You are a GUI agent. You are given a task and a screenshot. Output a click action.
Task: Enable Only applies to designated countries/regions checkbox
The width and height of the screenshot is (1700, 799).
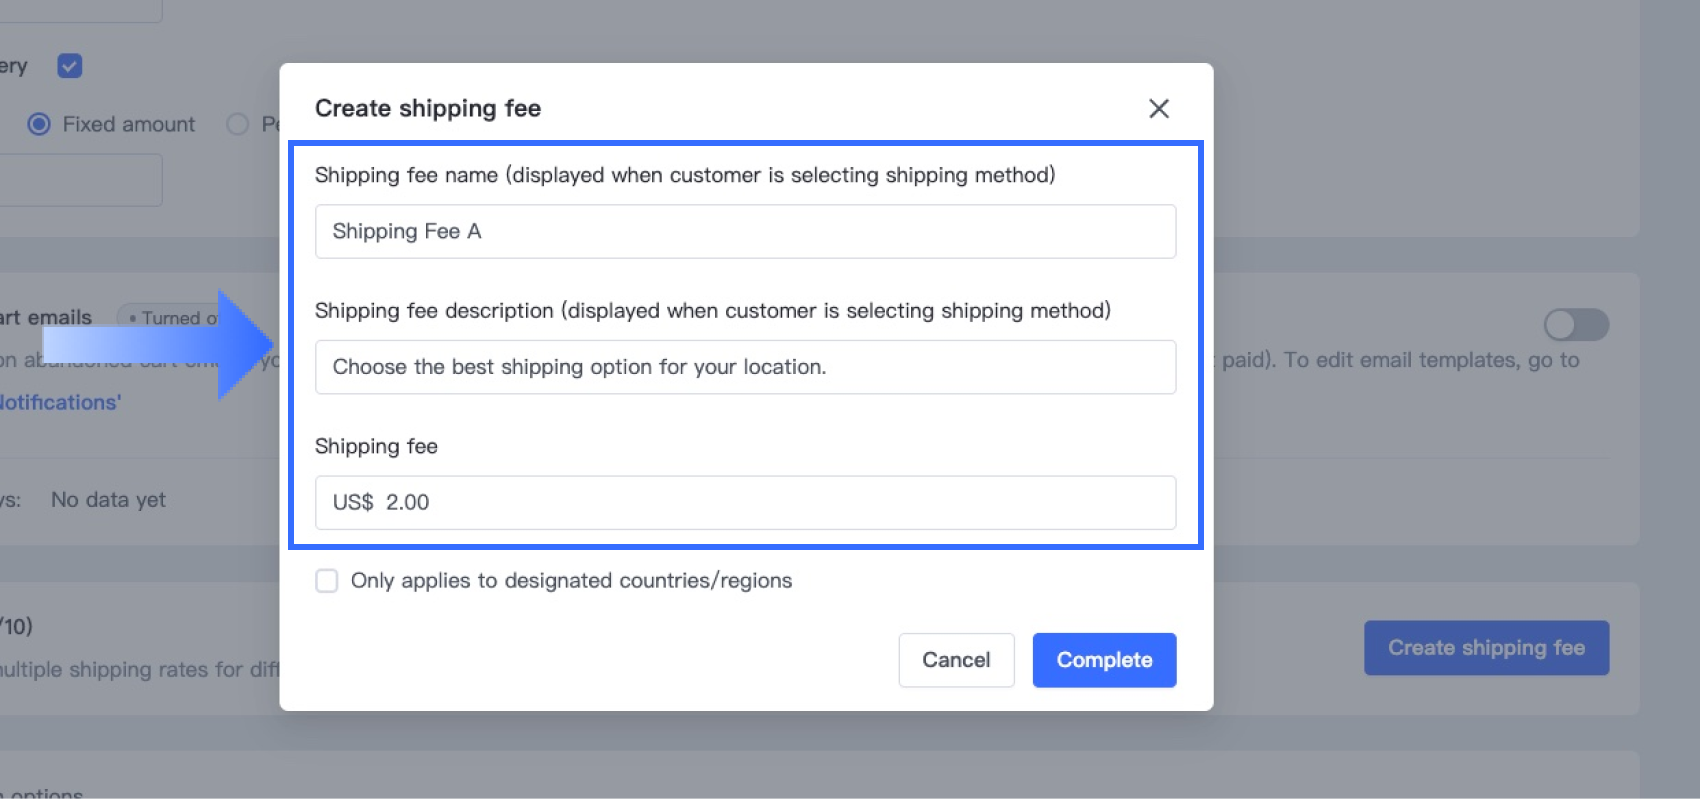pos(327,581)
